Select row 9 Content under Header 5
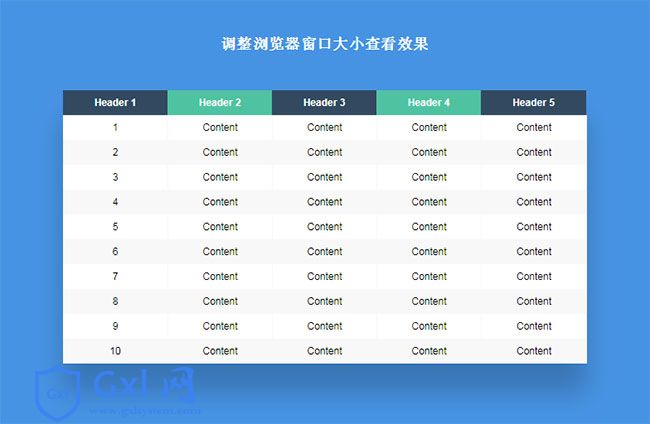 click(534, 326)
